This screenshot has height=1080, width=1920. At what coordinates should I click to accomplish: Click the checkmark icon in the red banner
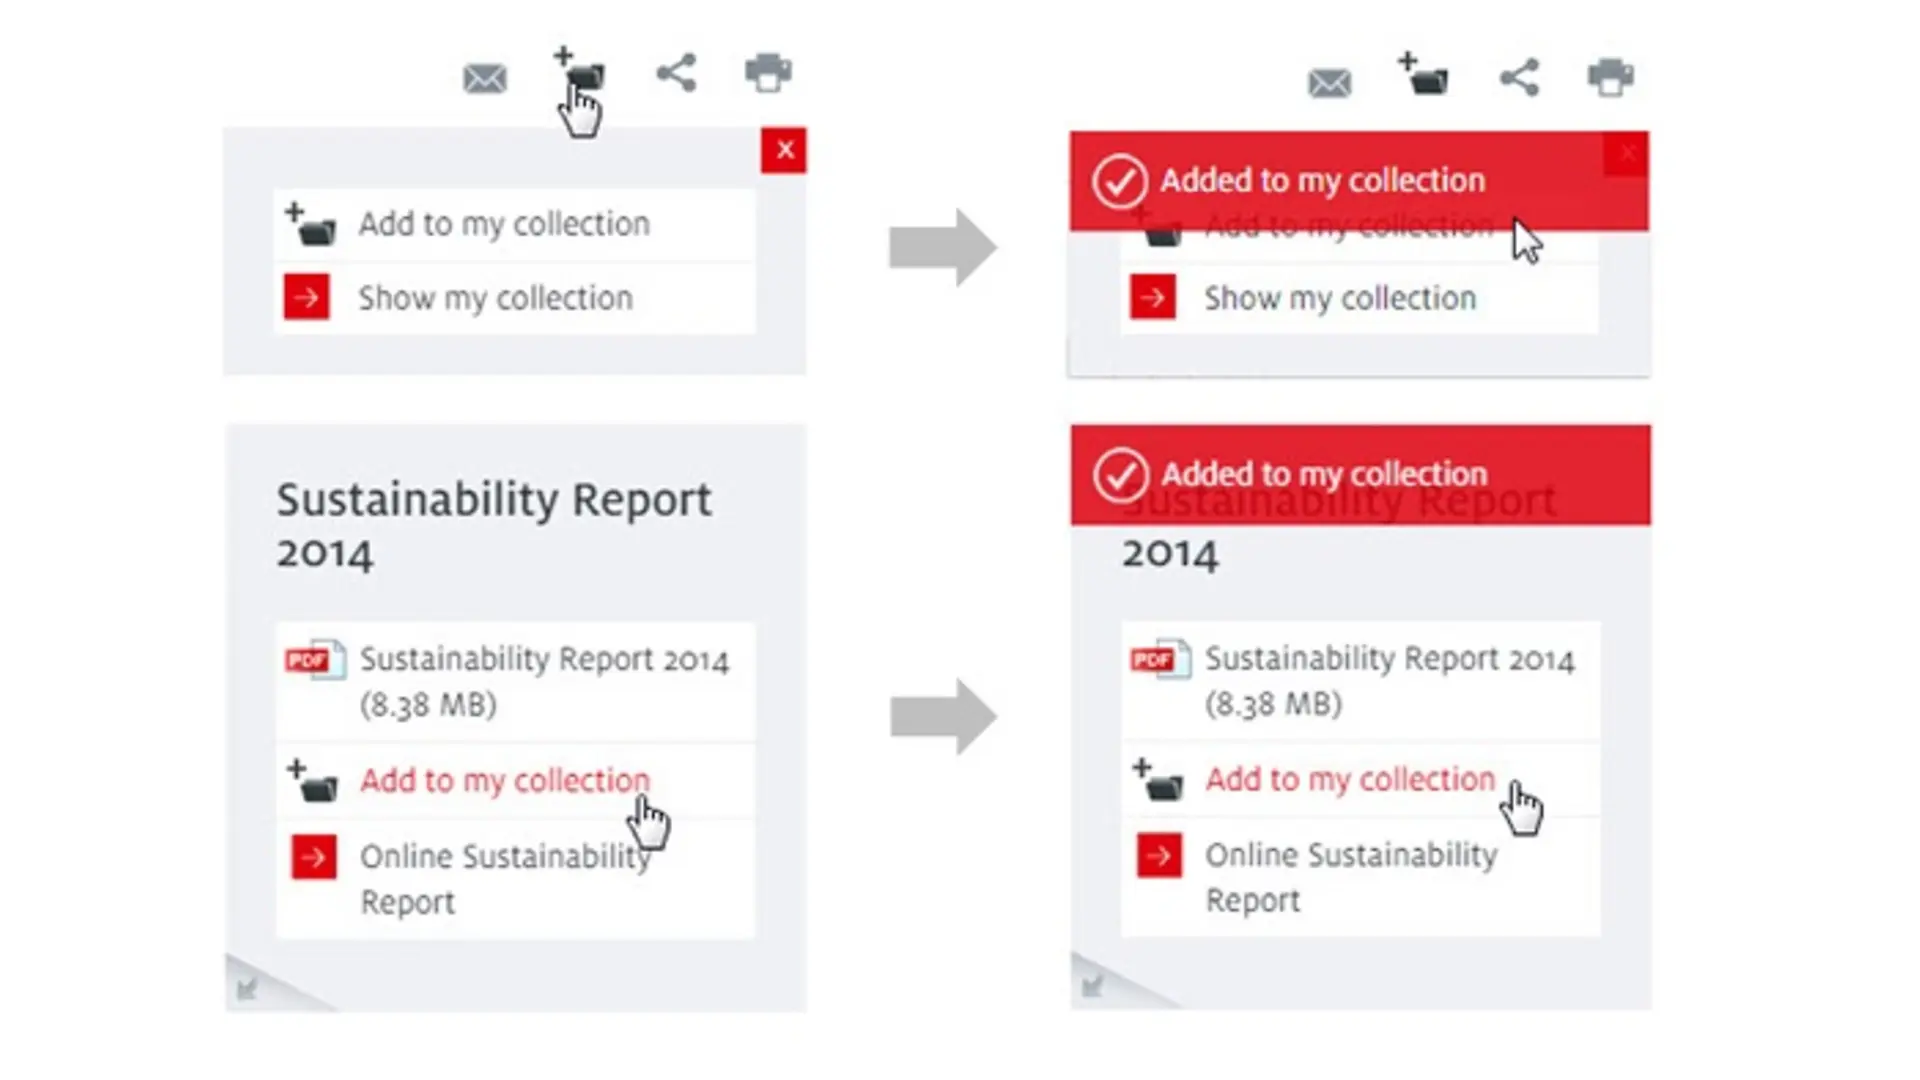click(x=1120, y=182)
